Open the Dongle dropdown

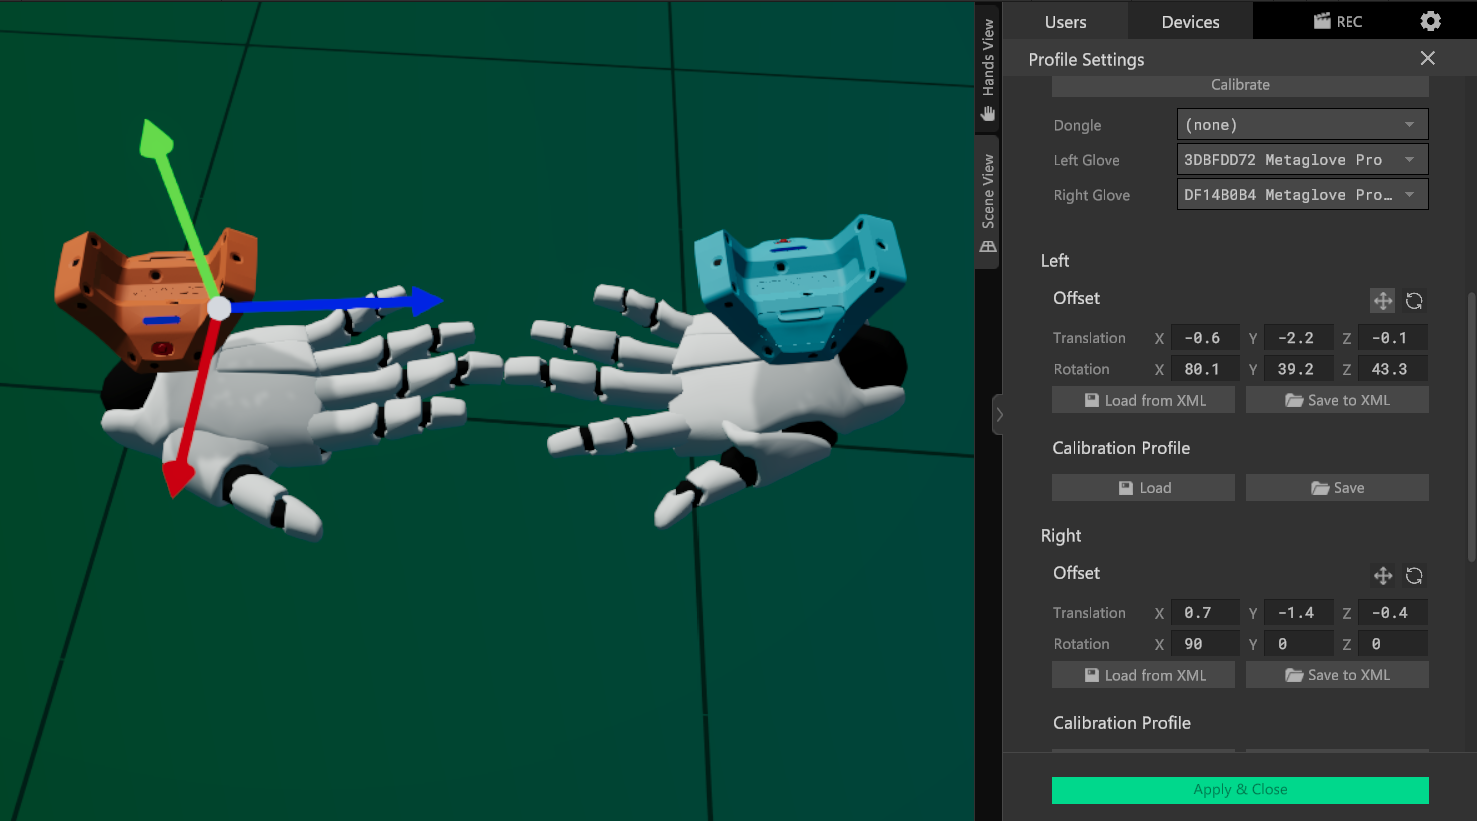click(x=1302, y=125)
